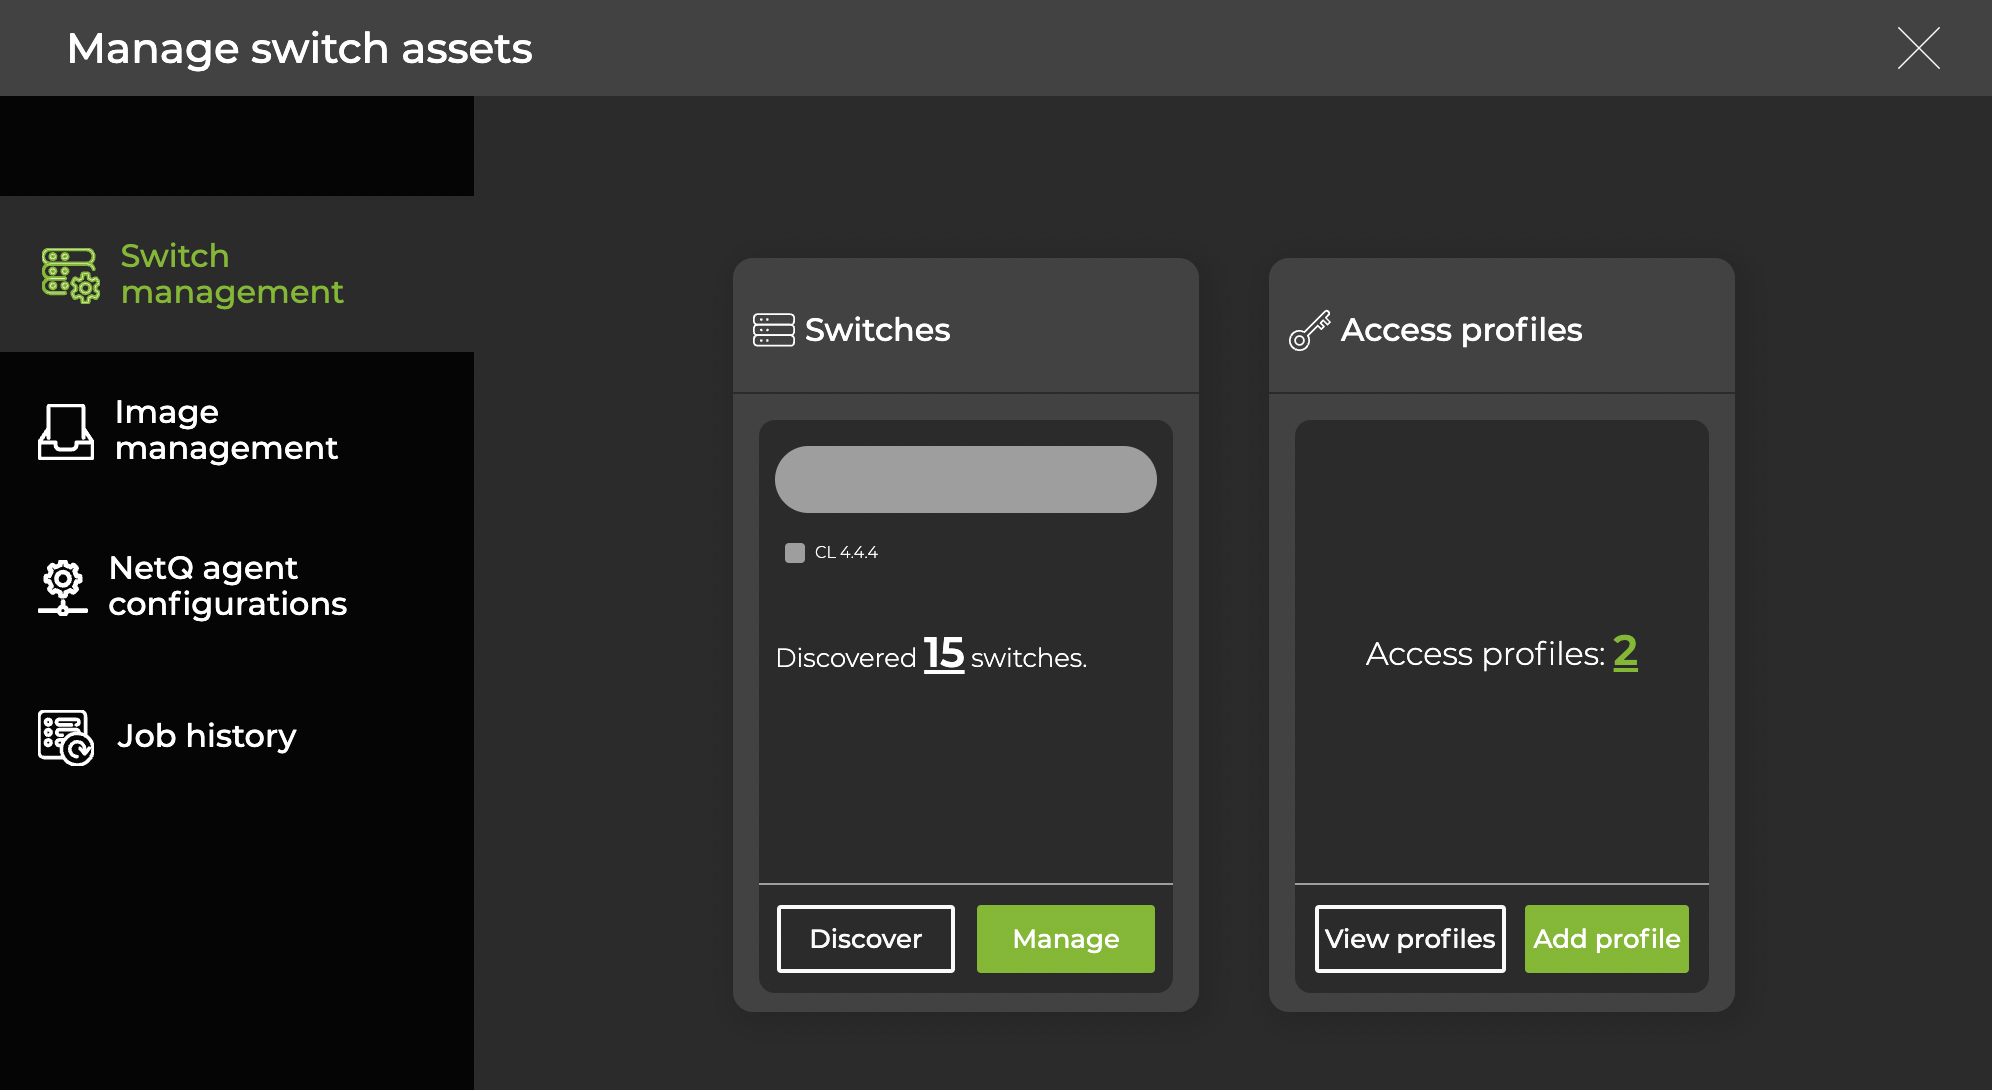Click the green Manage button
This screenshot has height=1090, width=1992.
coord(1065,938)
